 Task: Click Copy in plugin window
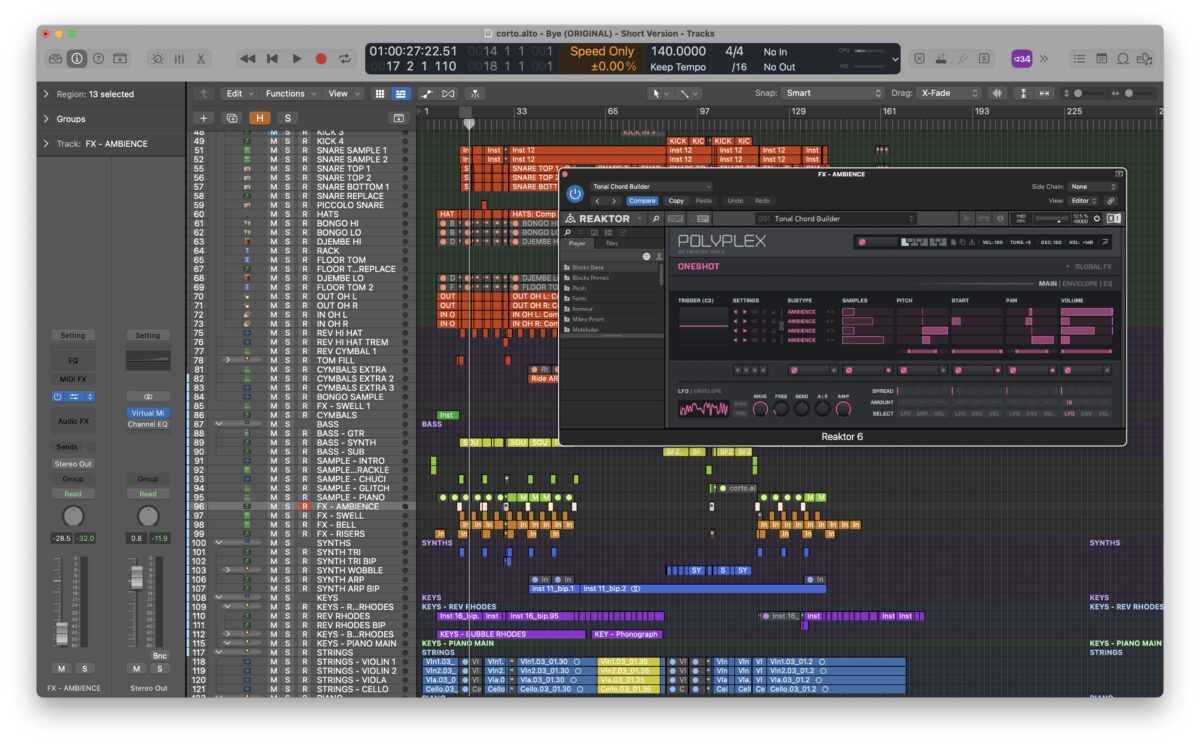[x=676, y=201]
